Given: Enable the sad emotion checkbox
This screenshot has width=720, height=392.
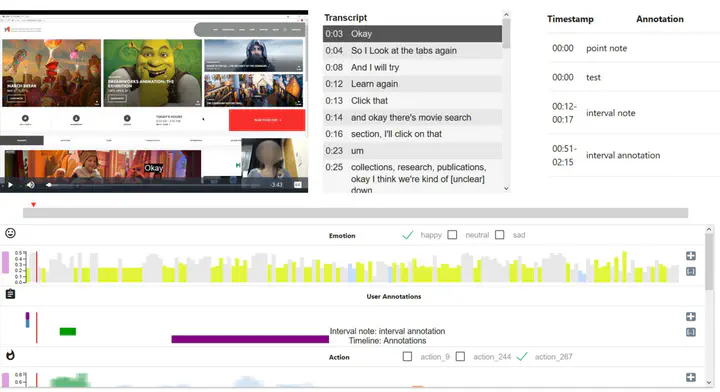Looking at the screenshot, I should [x=500, y=235].
